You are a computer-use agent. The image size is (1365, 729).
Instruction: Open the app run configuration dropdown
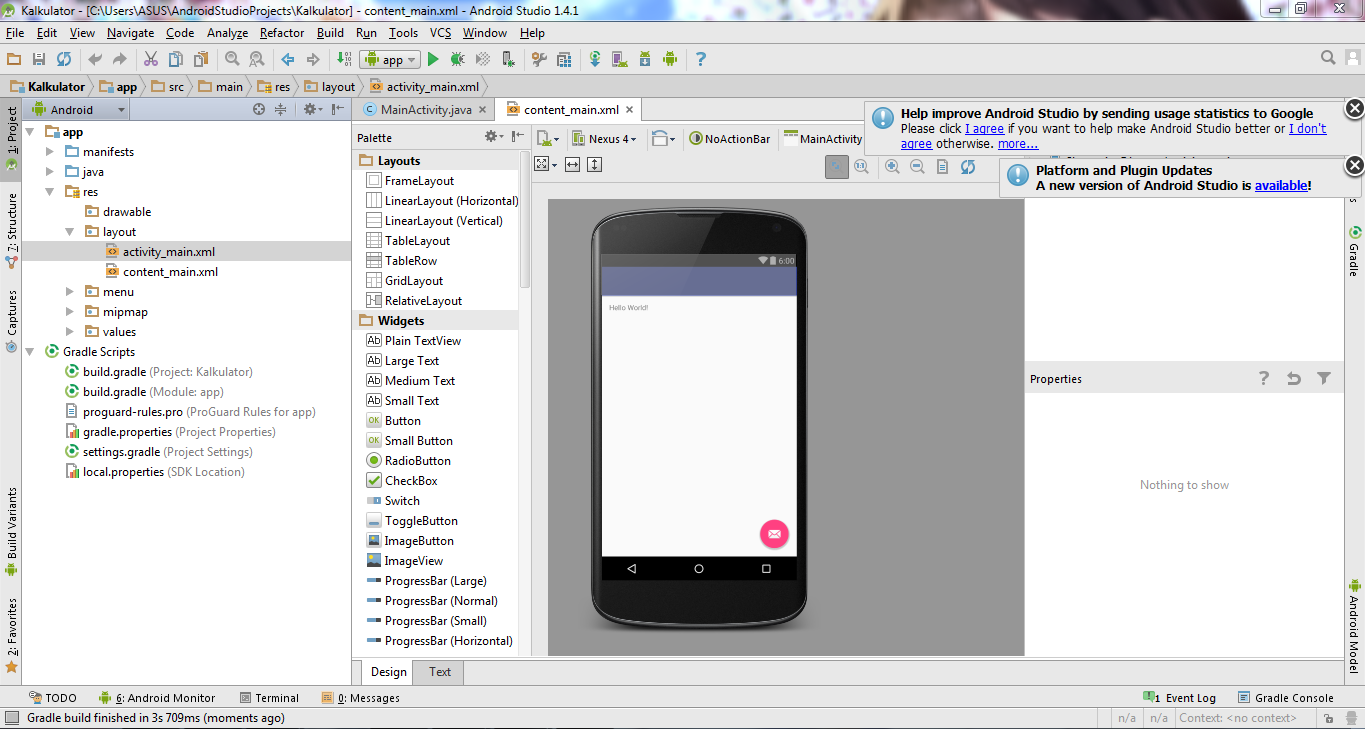[x=390, y=59]
